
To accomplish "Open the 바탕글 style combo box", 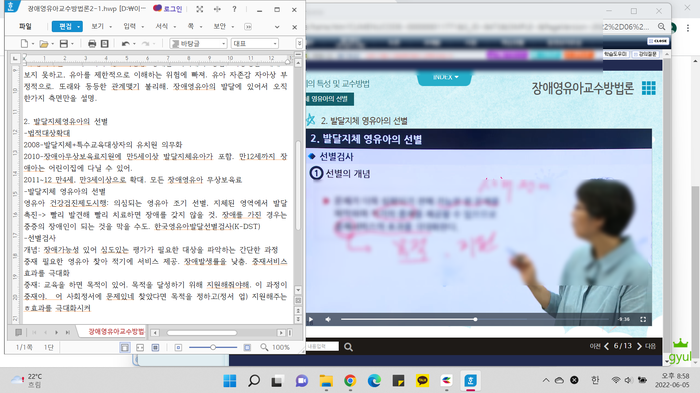I will coord(199,43).
